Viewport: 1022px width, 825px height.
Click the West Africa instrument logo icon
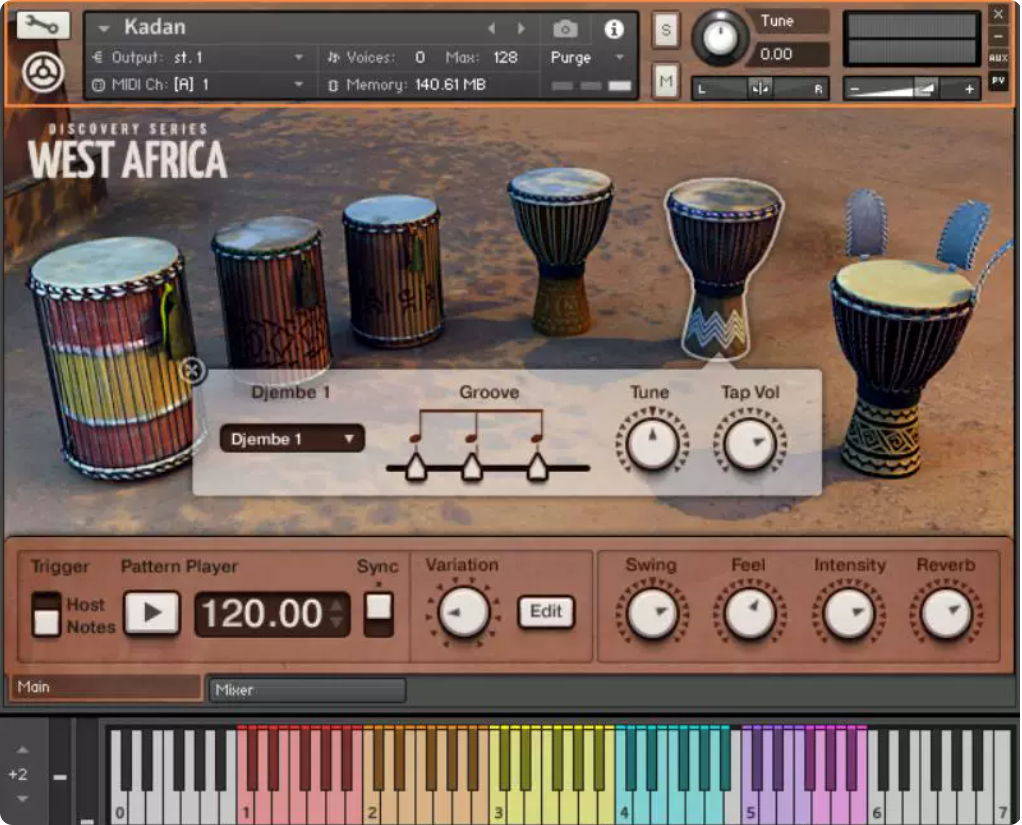(43, 72)
